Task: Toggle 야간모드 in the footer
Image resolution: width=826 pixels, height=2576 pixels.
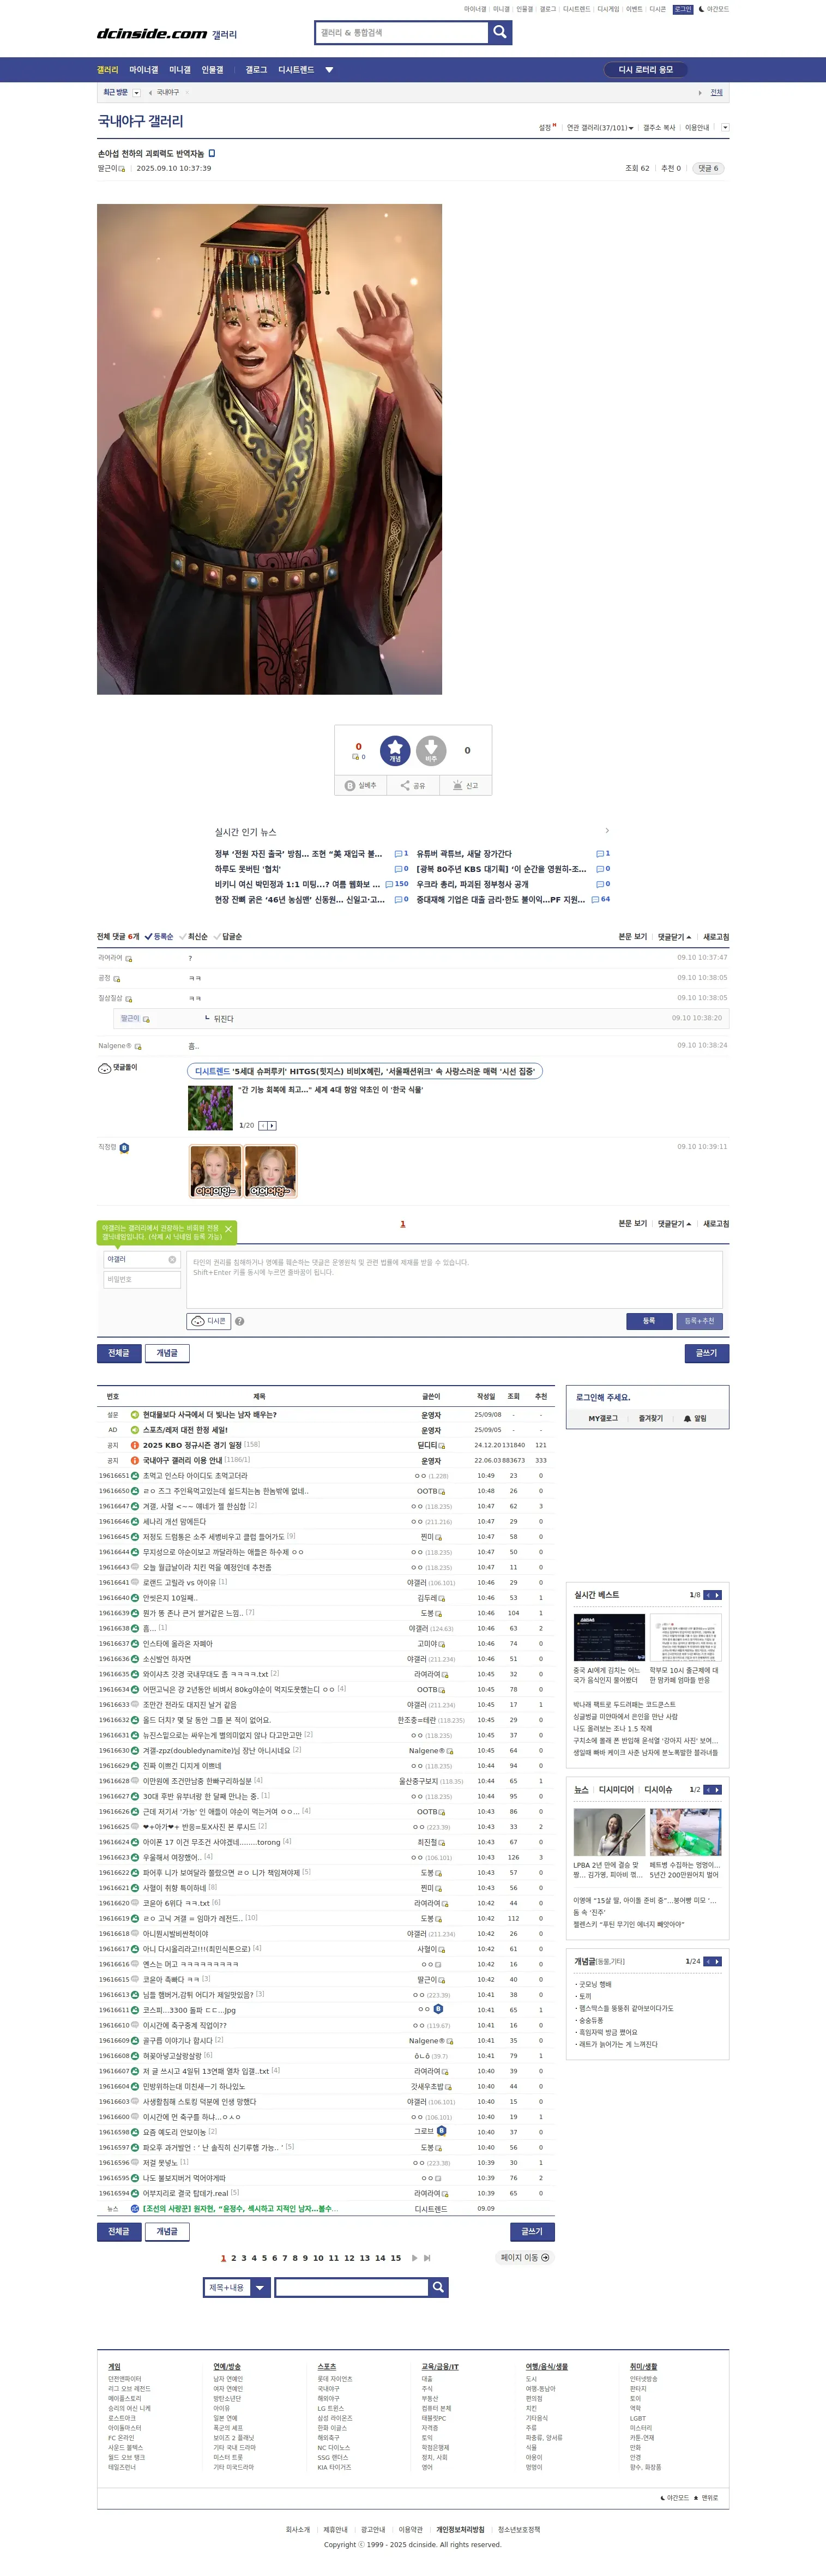Action: pyautogui.click(x=675, y=2497)
